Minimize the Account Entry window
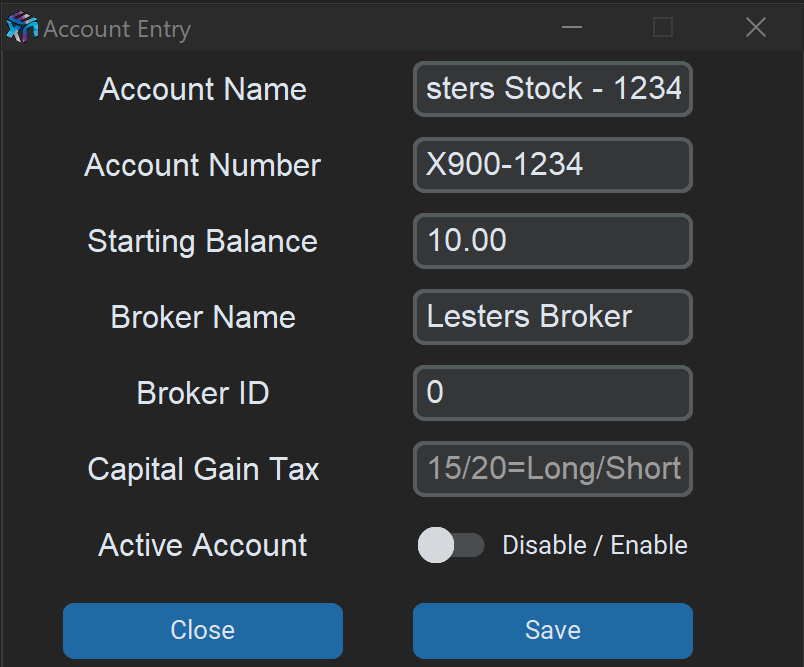 (572, 28)
